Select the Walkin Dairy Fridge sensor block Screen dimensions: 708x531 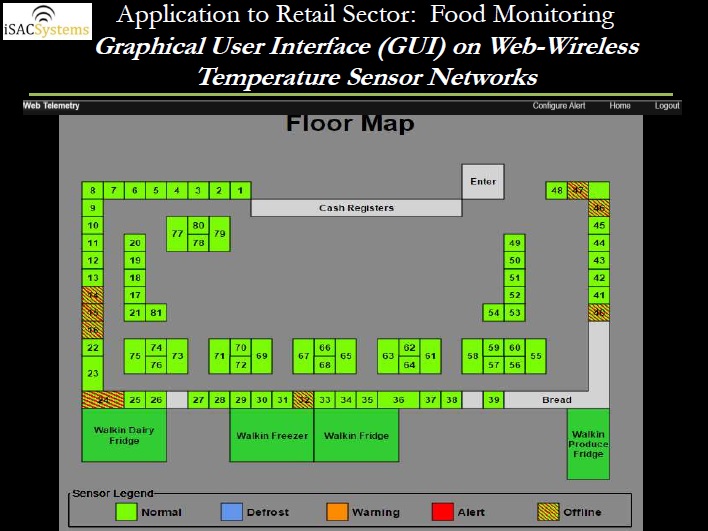point(124,435)
